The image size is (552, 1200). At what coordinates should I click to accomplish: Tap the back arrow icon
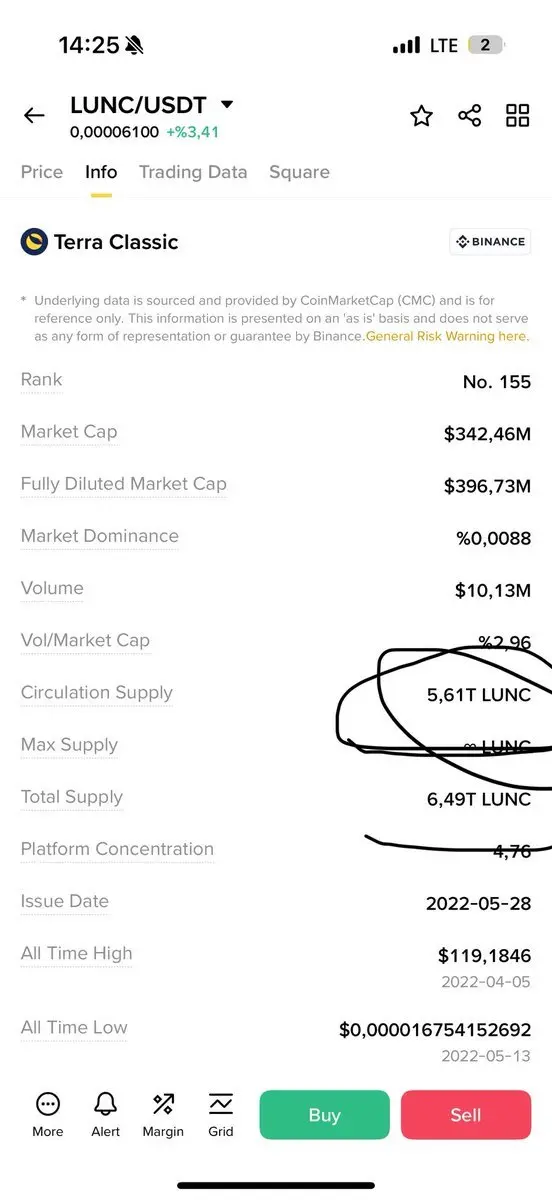34,115
